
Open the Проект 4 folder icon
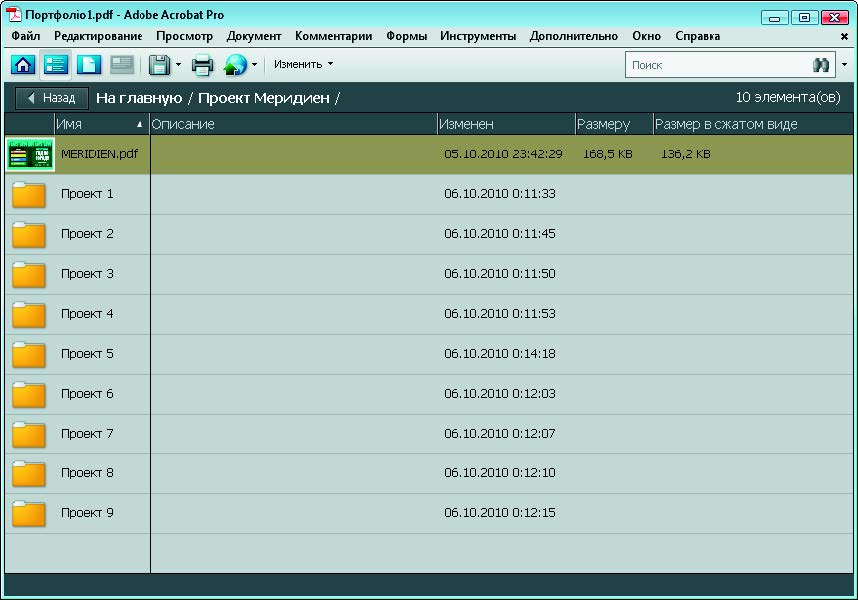pos(28,314)
